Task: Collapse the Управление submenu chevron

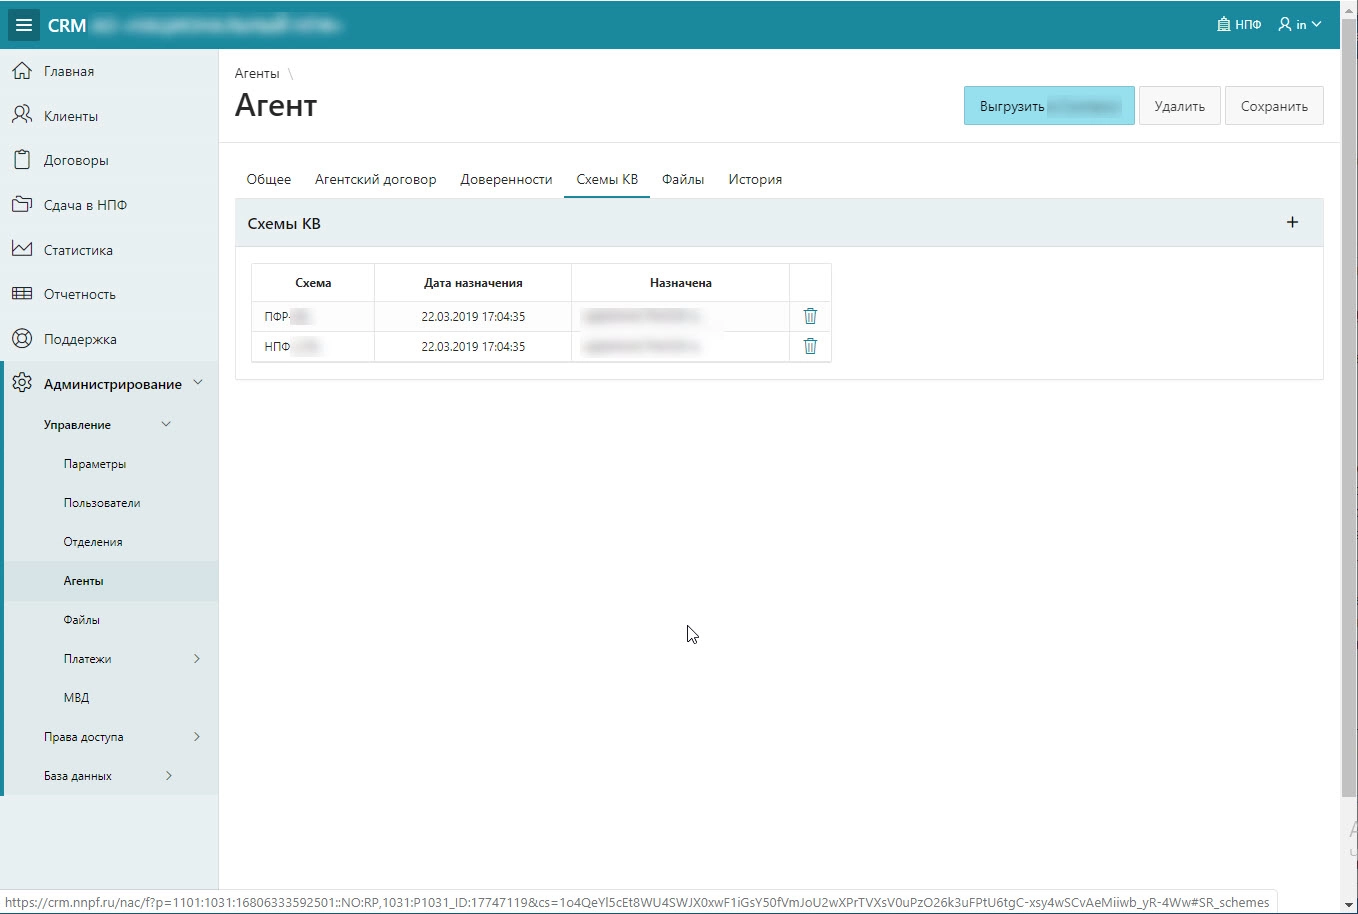Action: click(166, 424)
